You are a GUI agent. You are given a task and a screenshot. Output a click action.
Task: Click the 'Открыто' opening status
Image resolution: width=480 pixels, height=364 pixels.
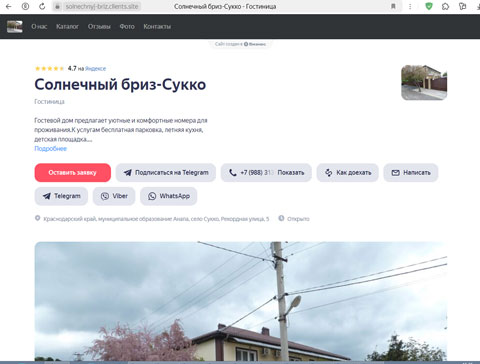pos(298,219)
